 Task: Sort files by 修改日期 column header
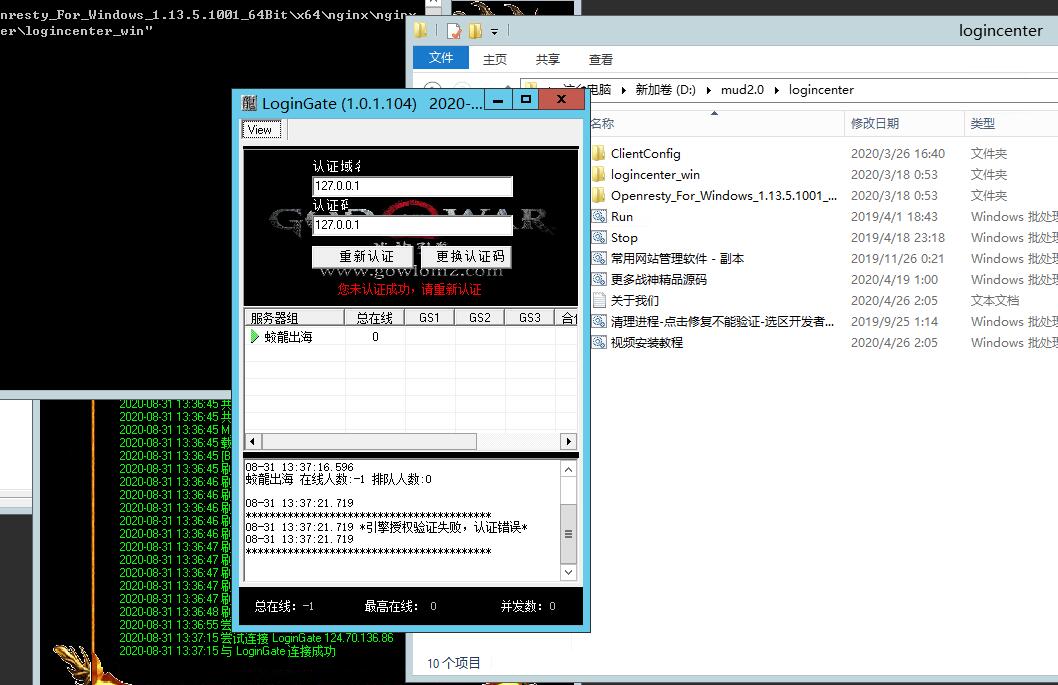pos(875,124)
